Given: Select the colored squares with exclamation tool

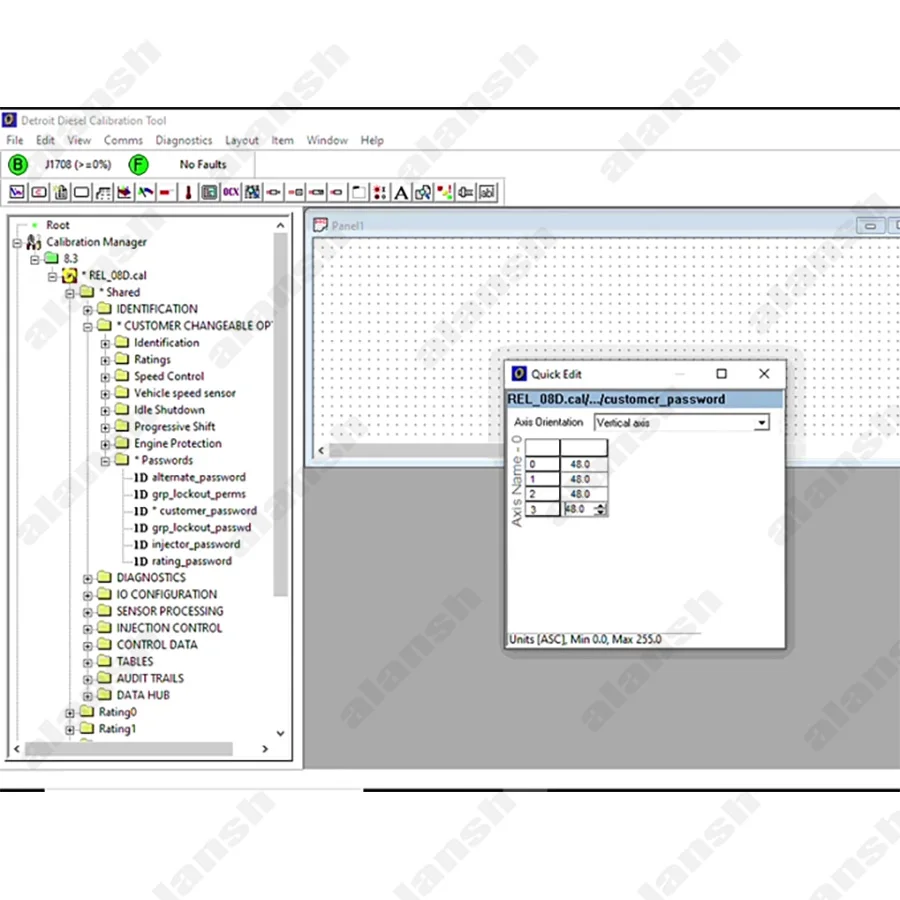Looking at the screenshot, I should click(444, 192).
